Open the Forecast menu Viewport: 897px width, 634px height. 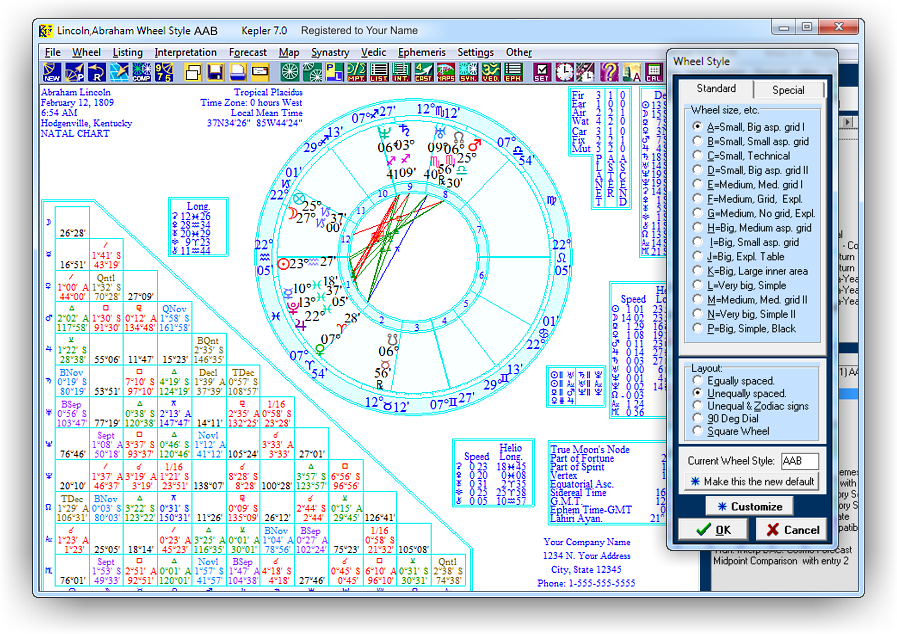(x=248, y=52)
